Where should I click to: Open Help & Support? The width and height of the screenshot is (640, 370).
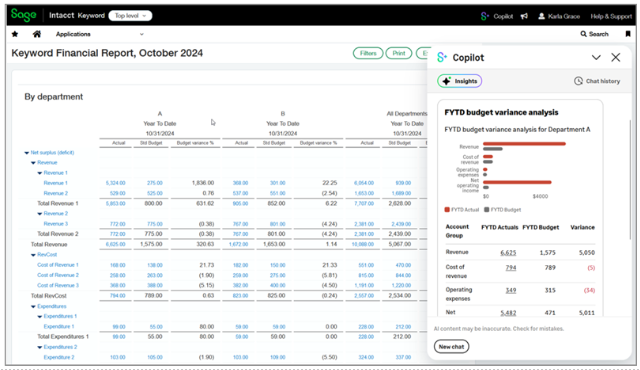tap(611, 16)
